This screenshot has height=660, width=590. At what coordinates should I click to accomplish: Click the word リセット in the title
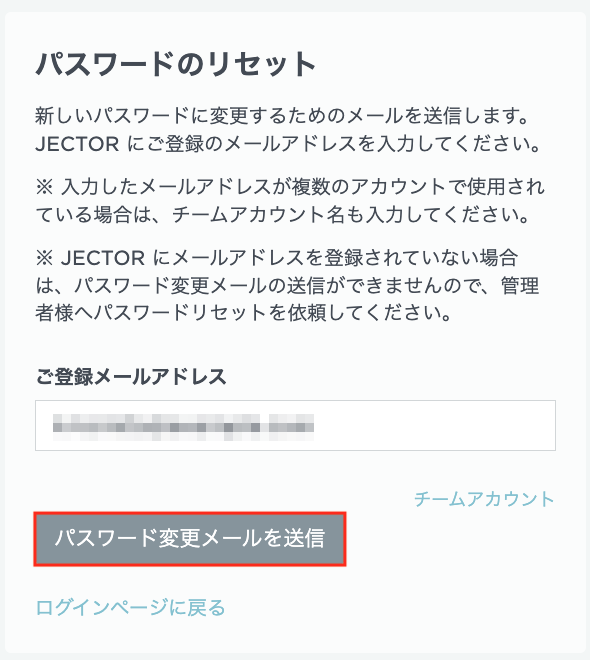point(262,64)
